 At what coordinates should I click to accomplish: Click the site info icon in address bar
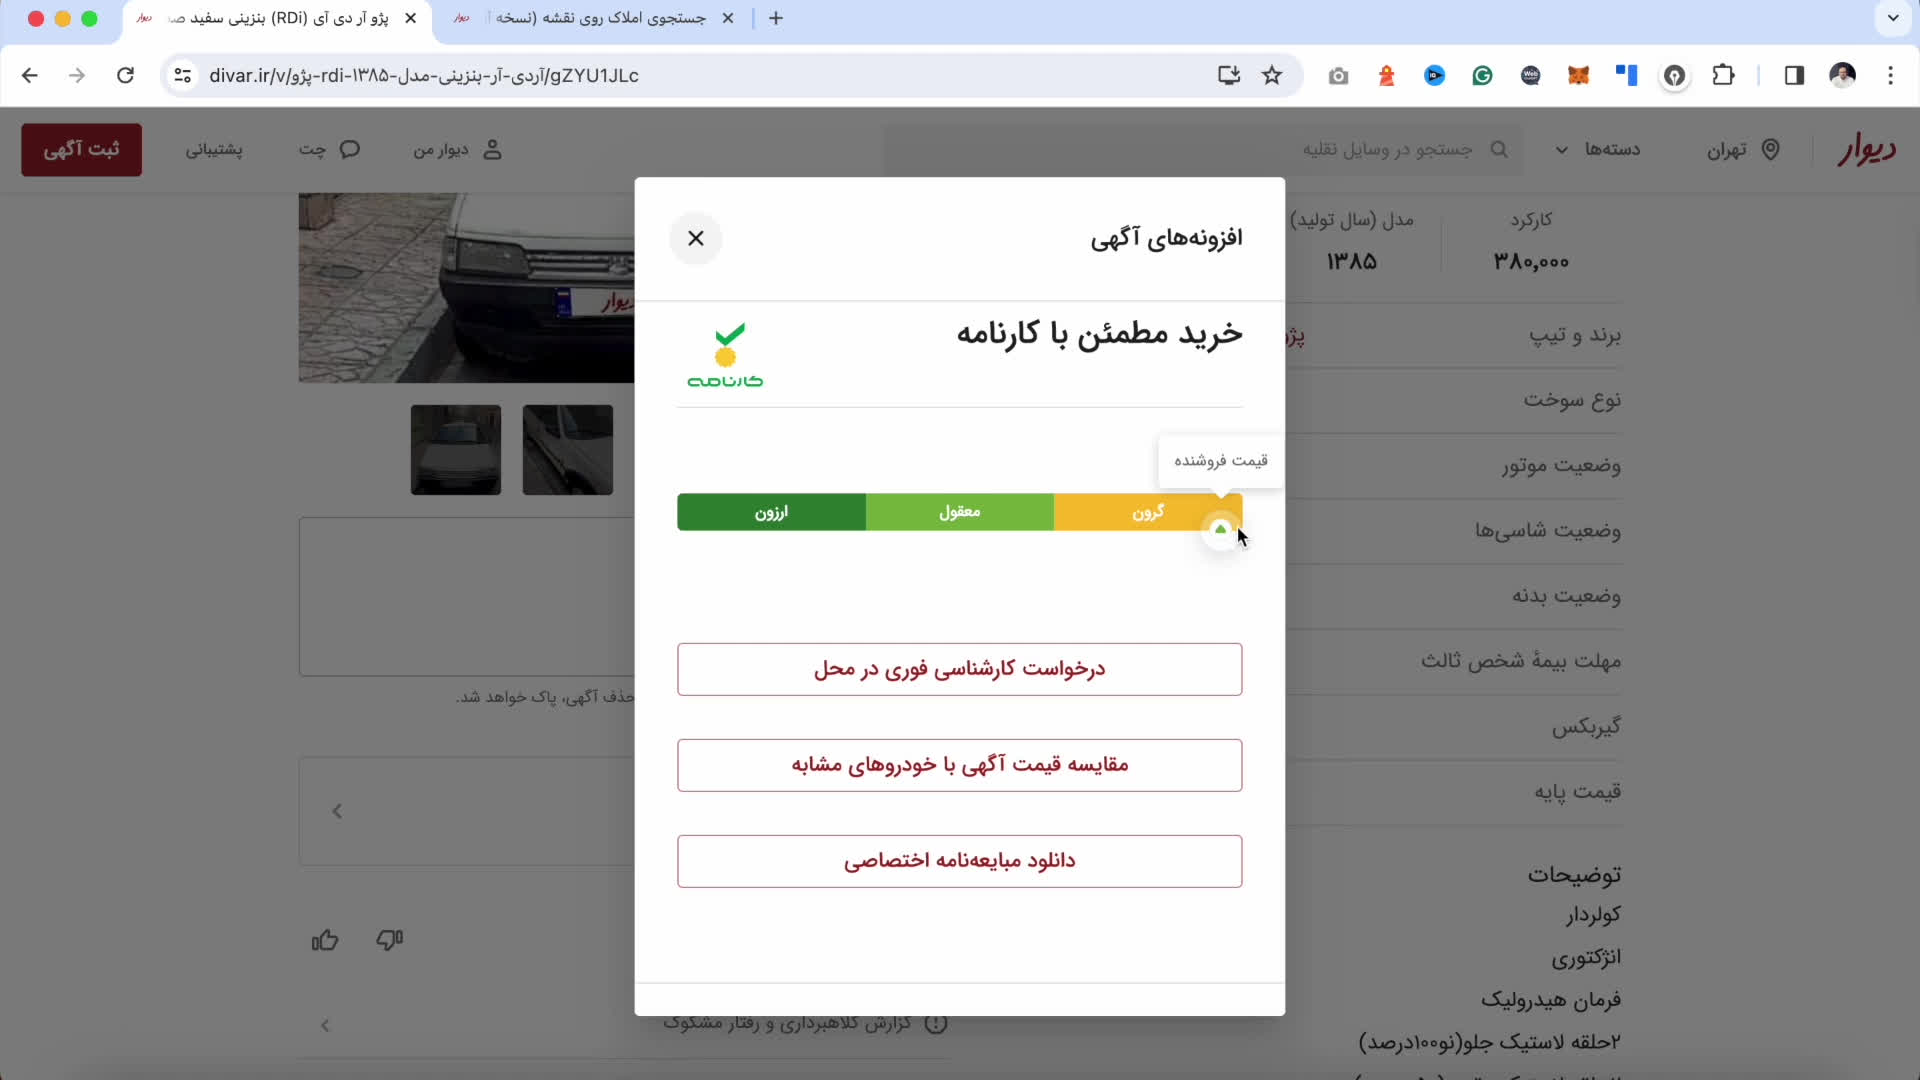[x=182, y=75]
